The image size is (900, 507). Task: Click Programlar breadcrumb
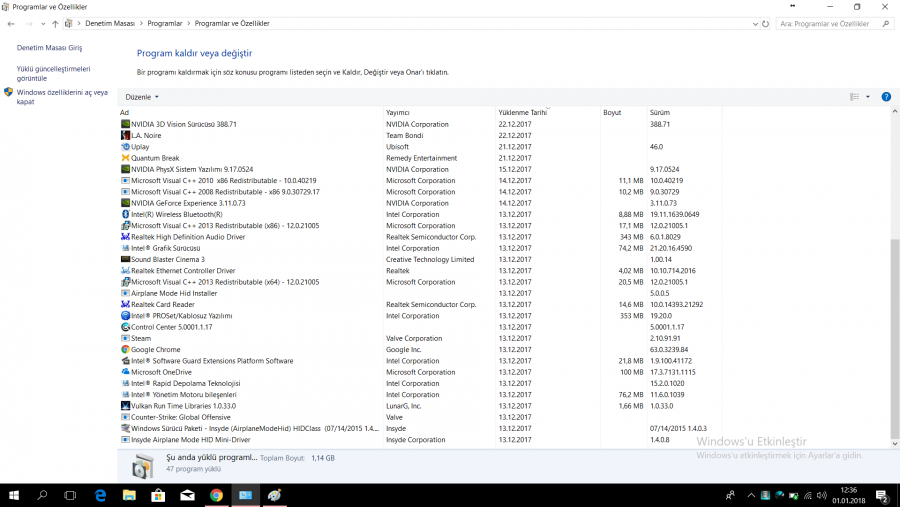165,24
